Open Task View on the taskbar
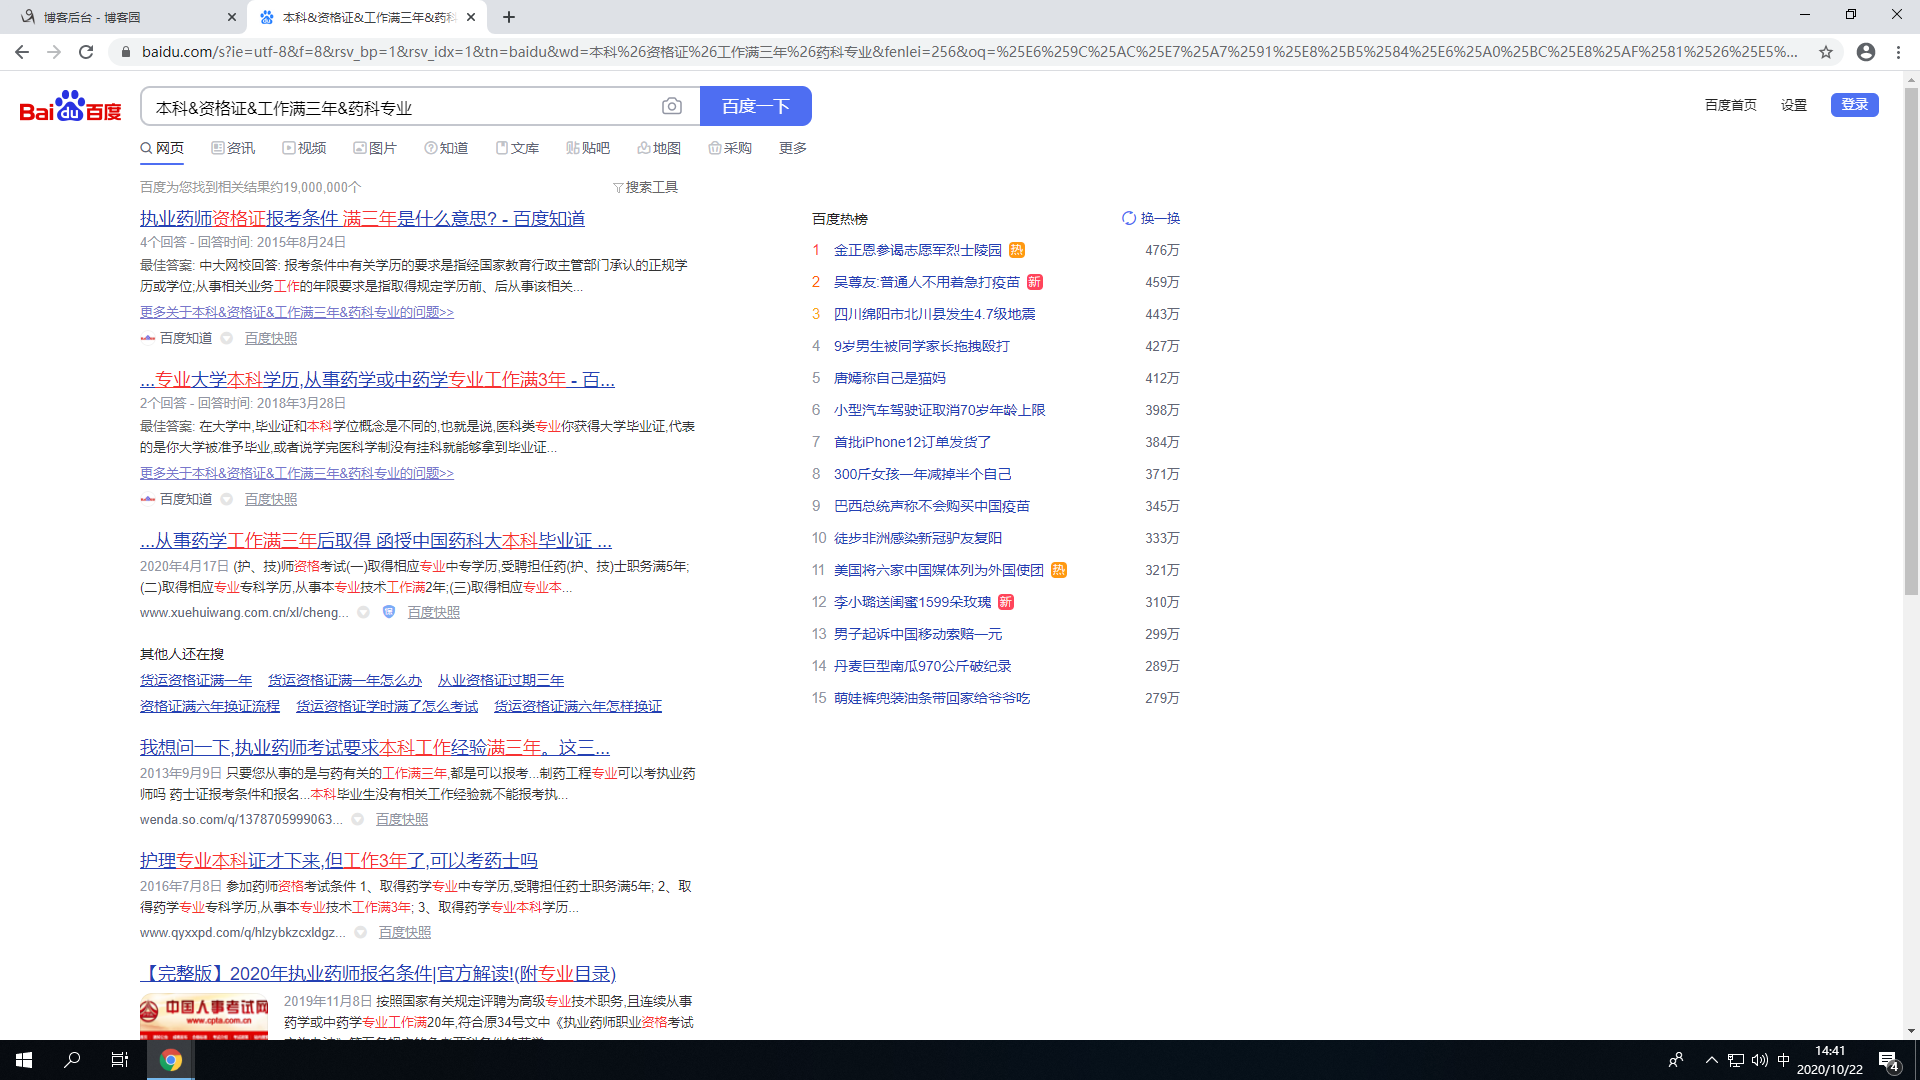The image size is (1920, 1080). tap(120, 1060)
